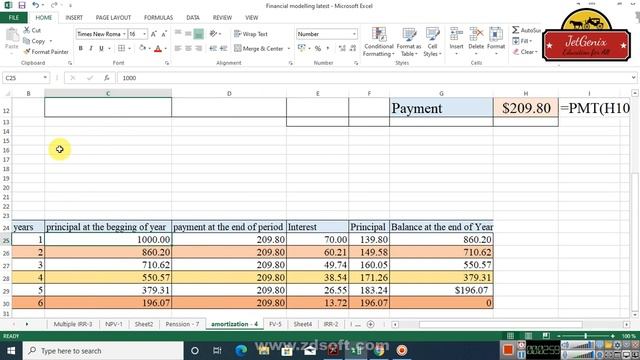Click the Paste icon in Clipboard
This screenshot has width=640, height=360.
click(x=12, y=36)
